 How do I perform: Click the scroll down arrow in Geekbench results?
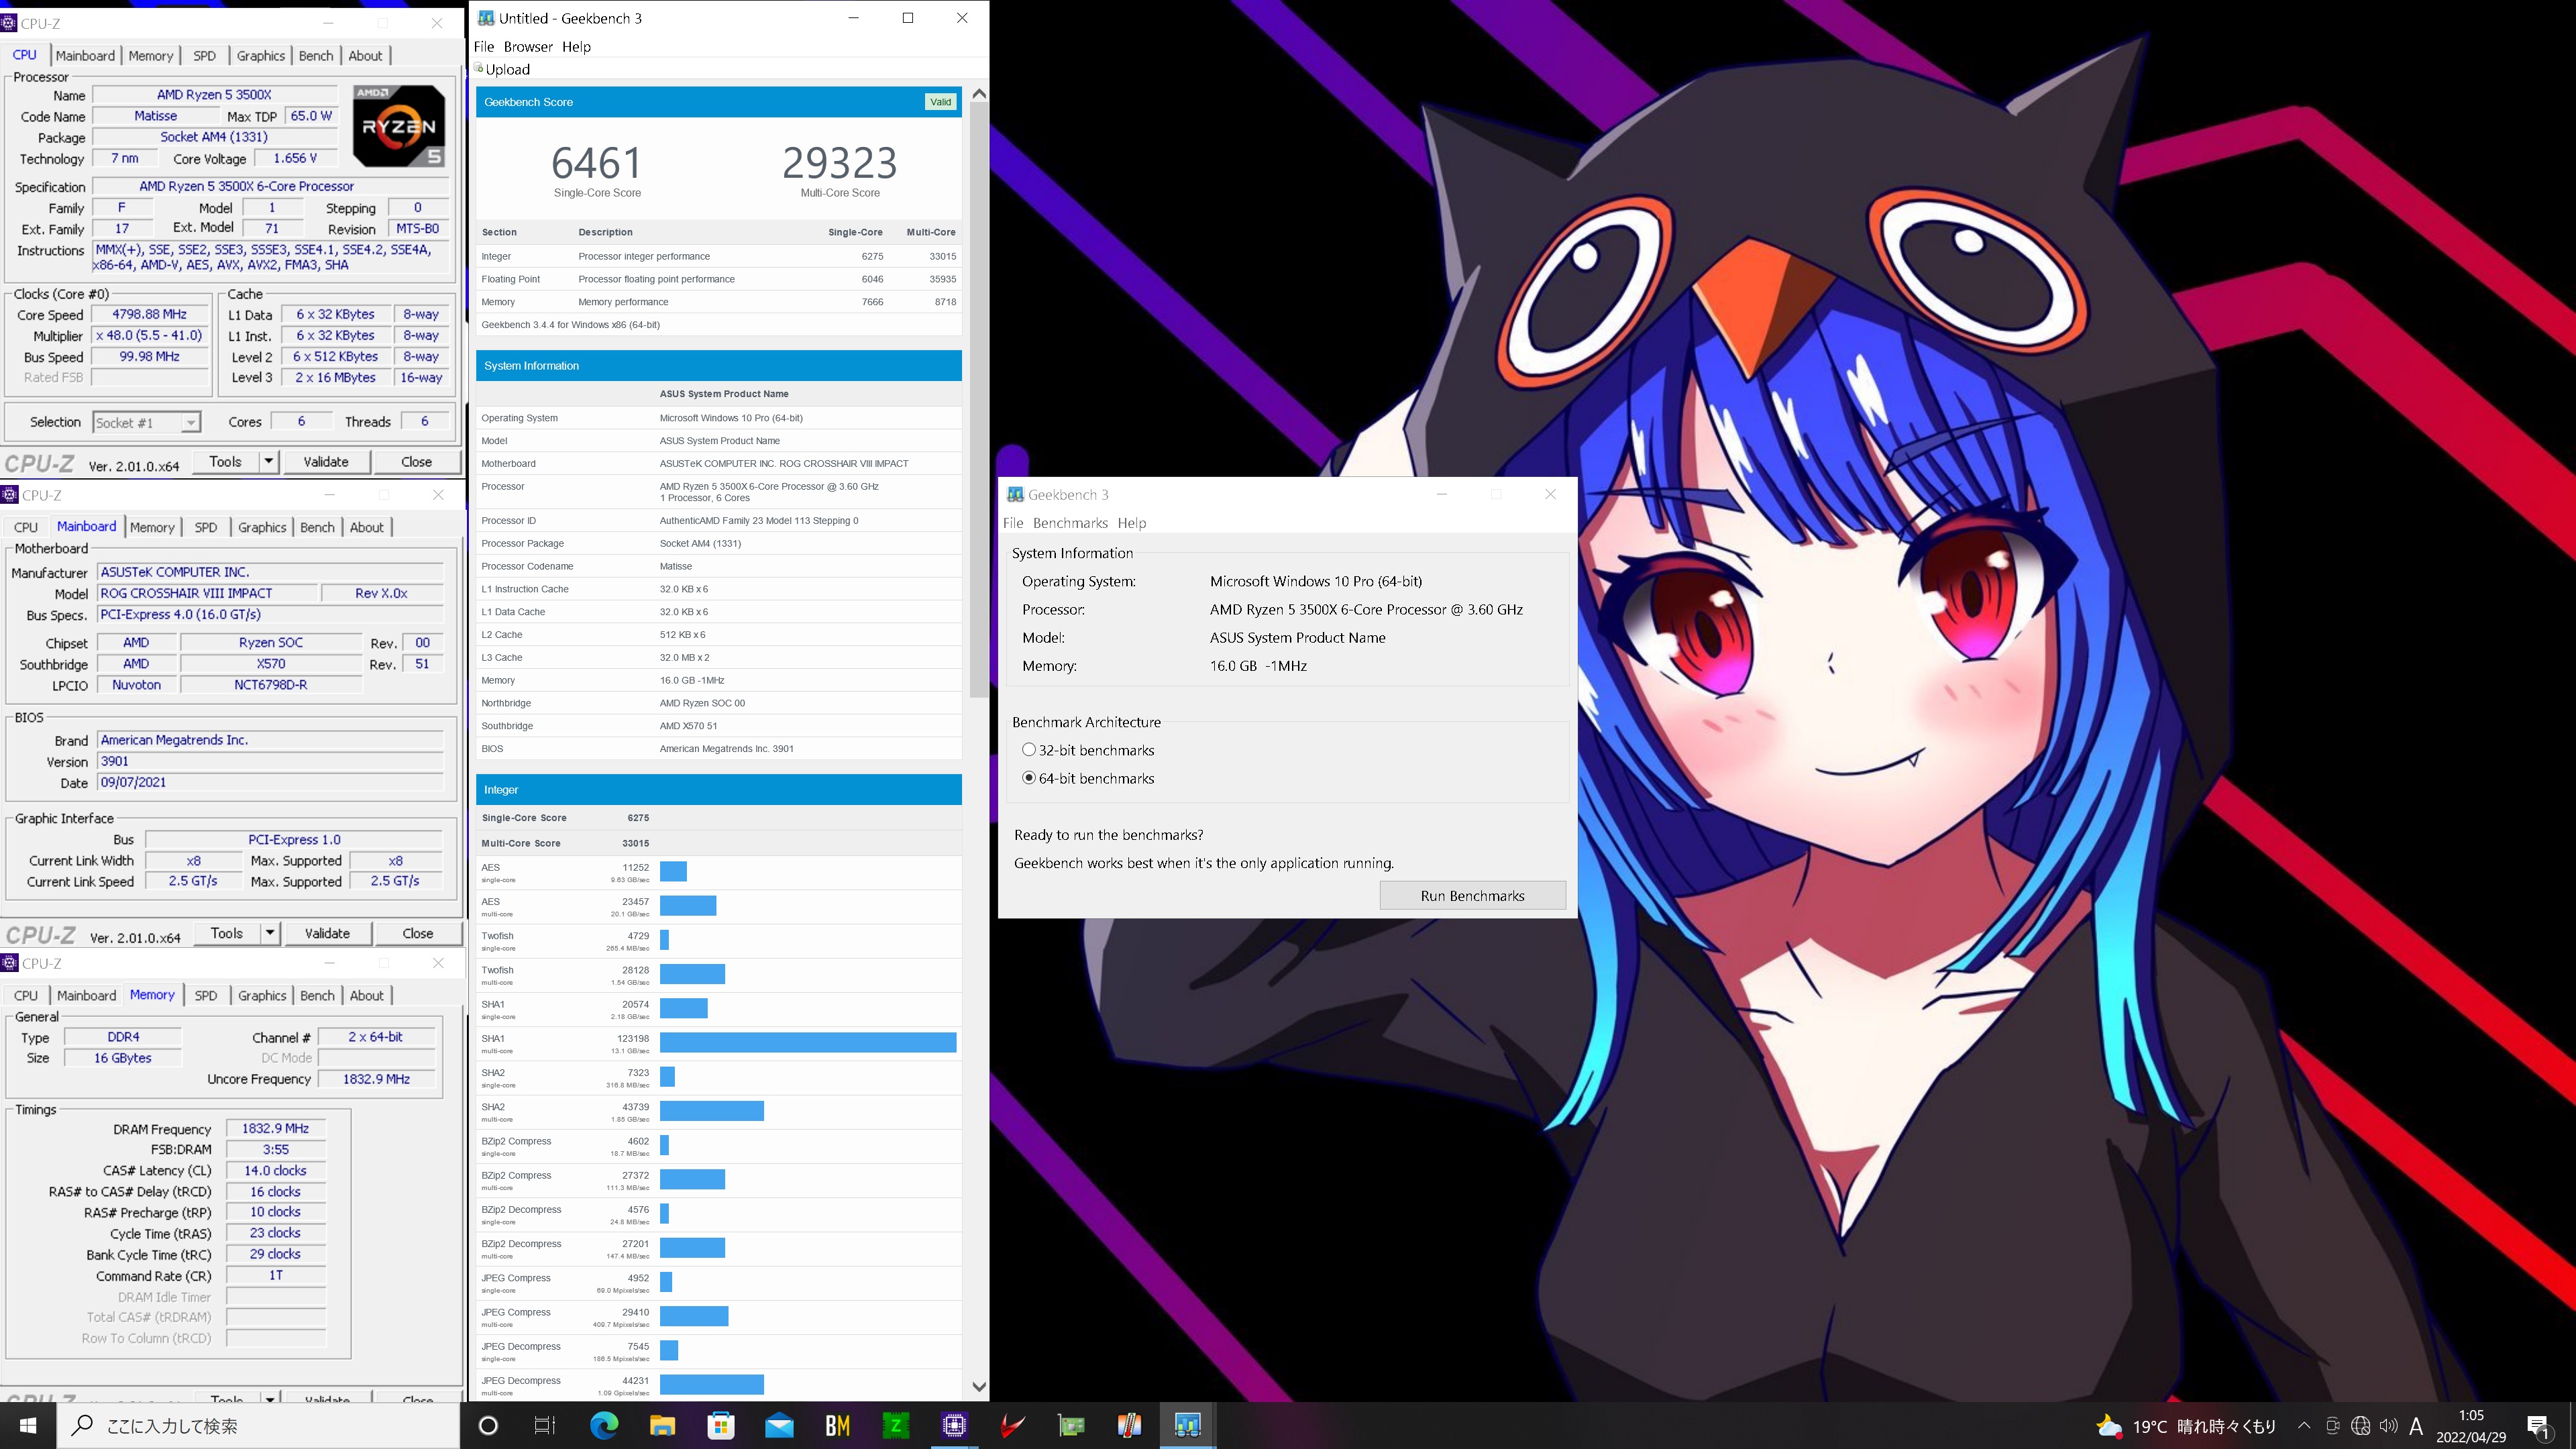click(x=979, y=1387)
